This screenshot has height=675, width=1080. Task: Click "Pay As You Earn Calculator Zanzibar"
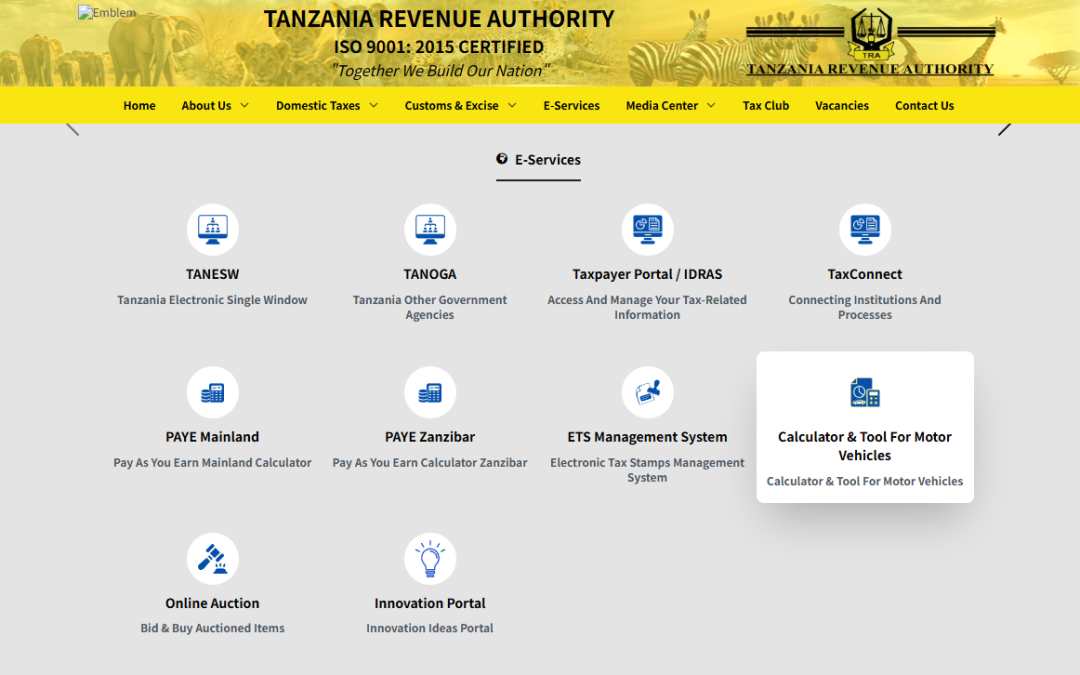pos(430,463)
